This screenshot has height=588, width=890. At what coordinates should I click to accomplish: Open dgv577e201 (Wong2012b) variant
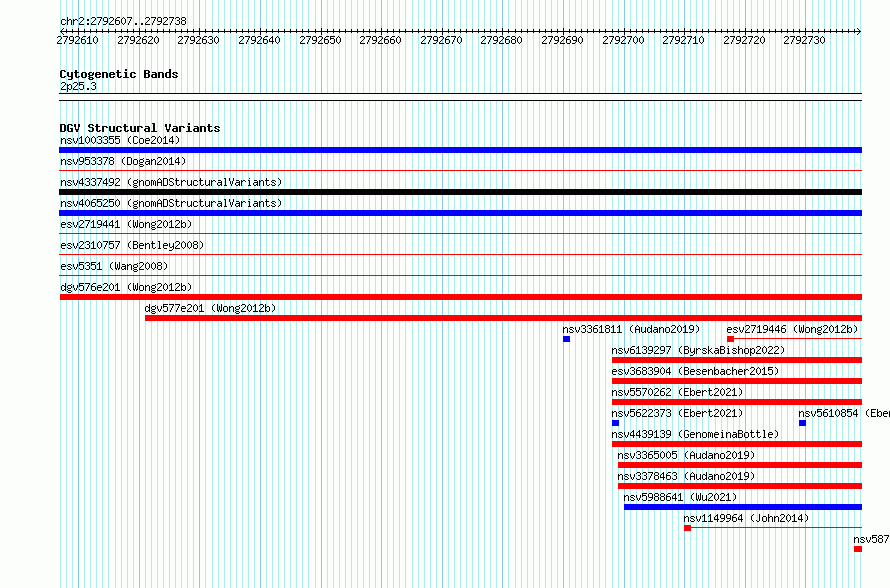tap(210, 308)
